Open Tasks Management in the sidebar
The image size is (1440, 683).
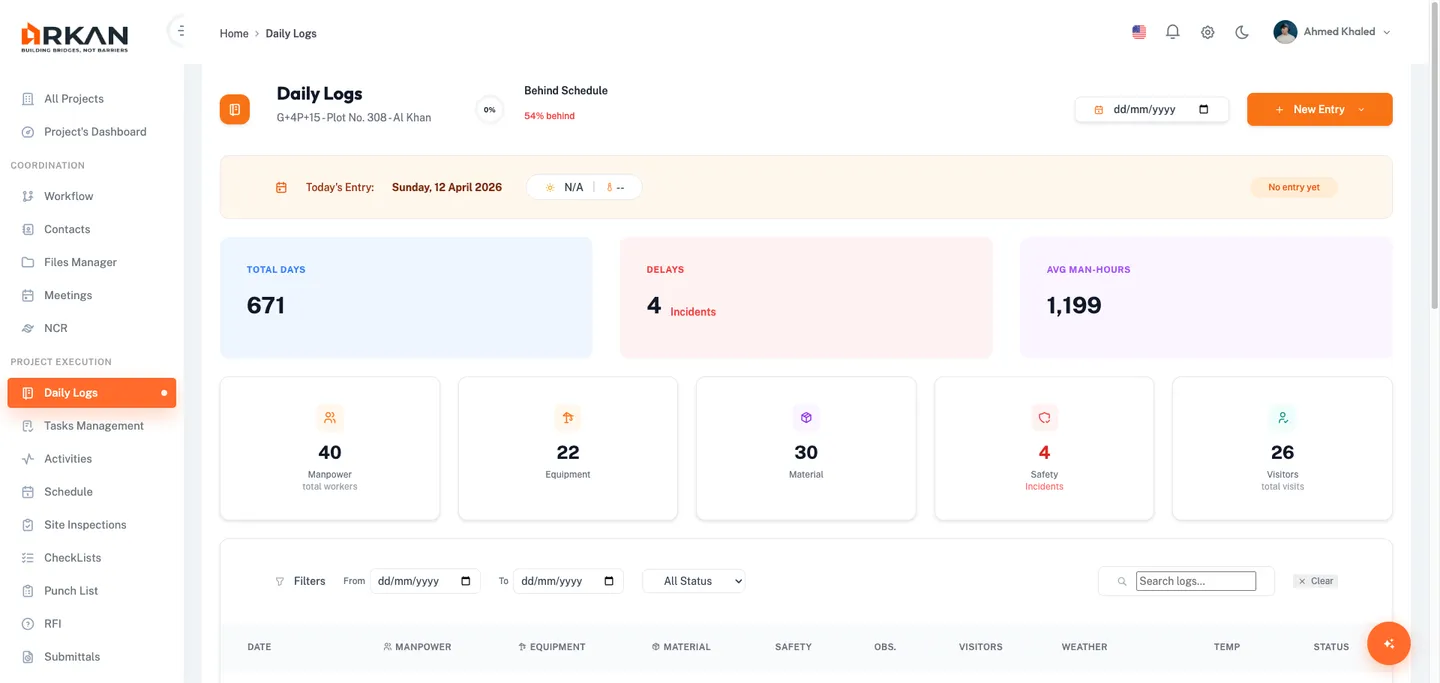[x=94, y=426]
